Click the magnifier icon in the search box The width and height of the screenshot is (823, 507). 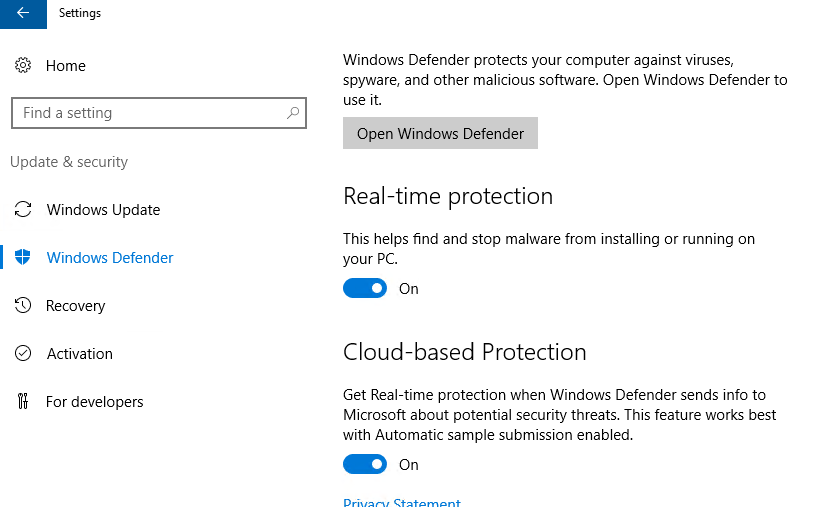(293, 113)
